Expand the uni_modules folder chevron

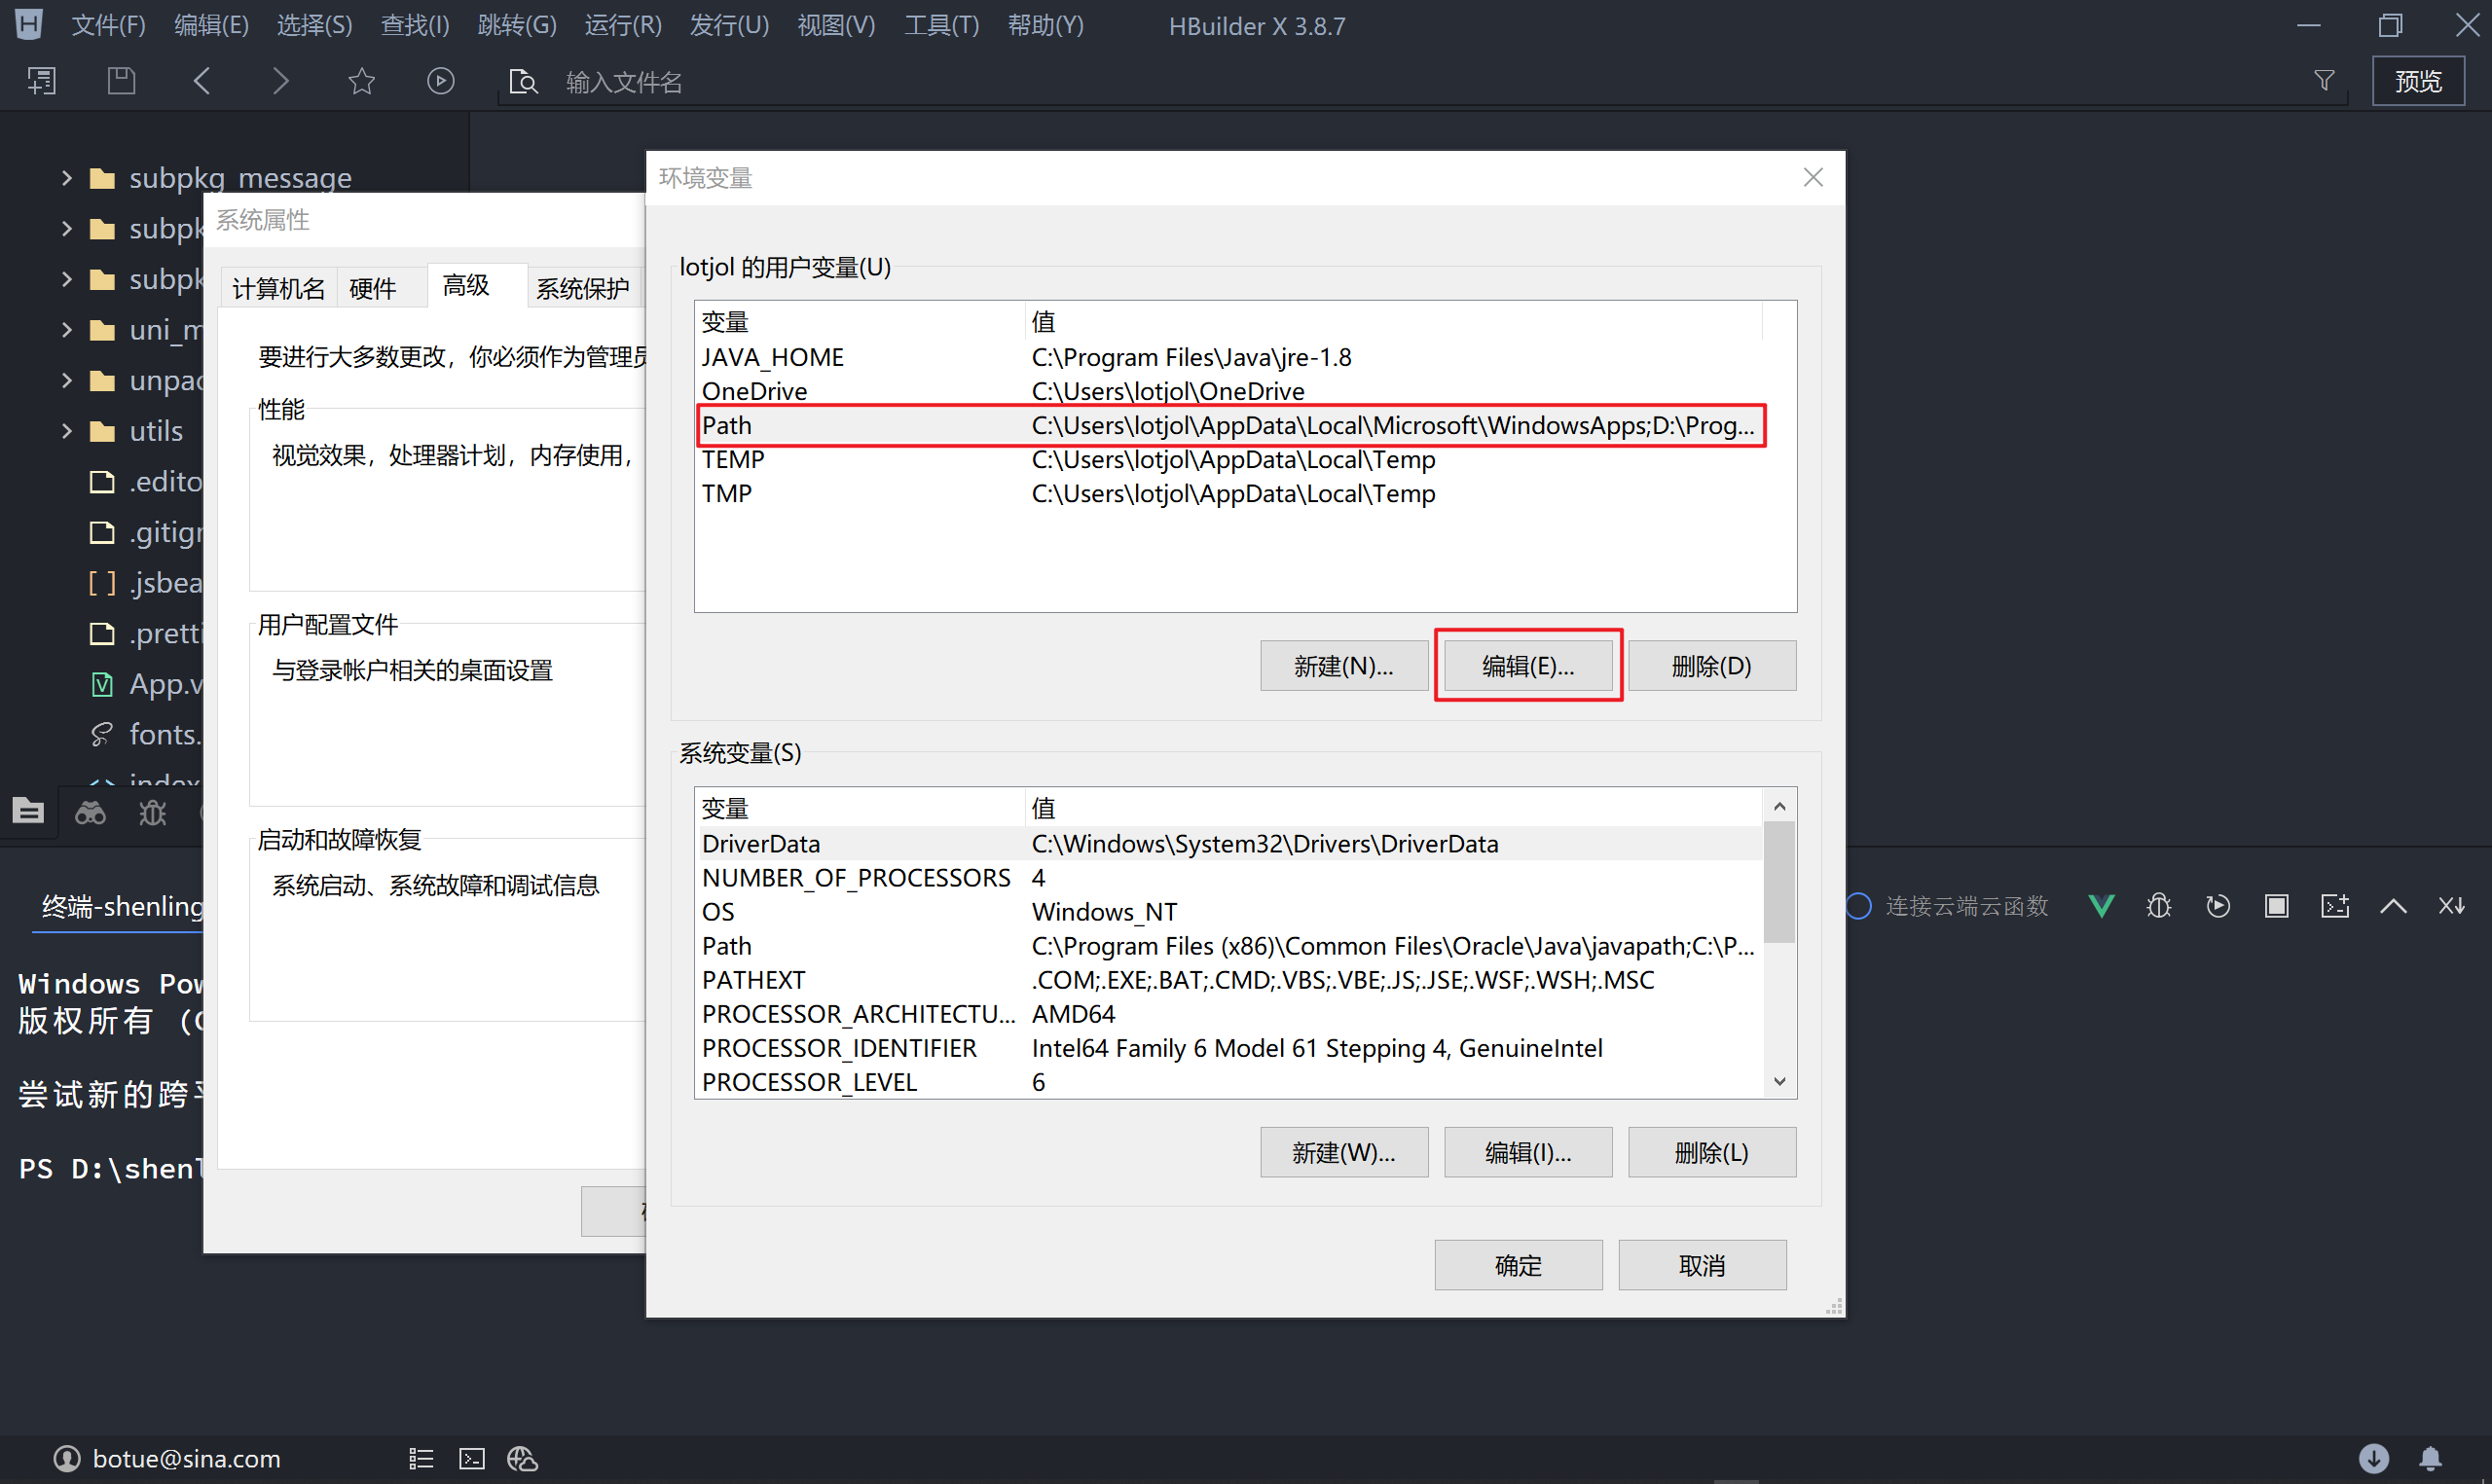pyautogui.click(x=67, y=329)
